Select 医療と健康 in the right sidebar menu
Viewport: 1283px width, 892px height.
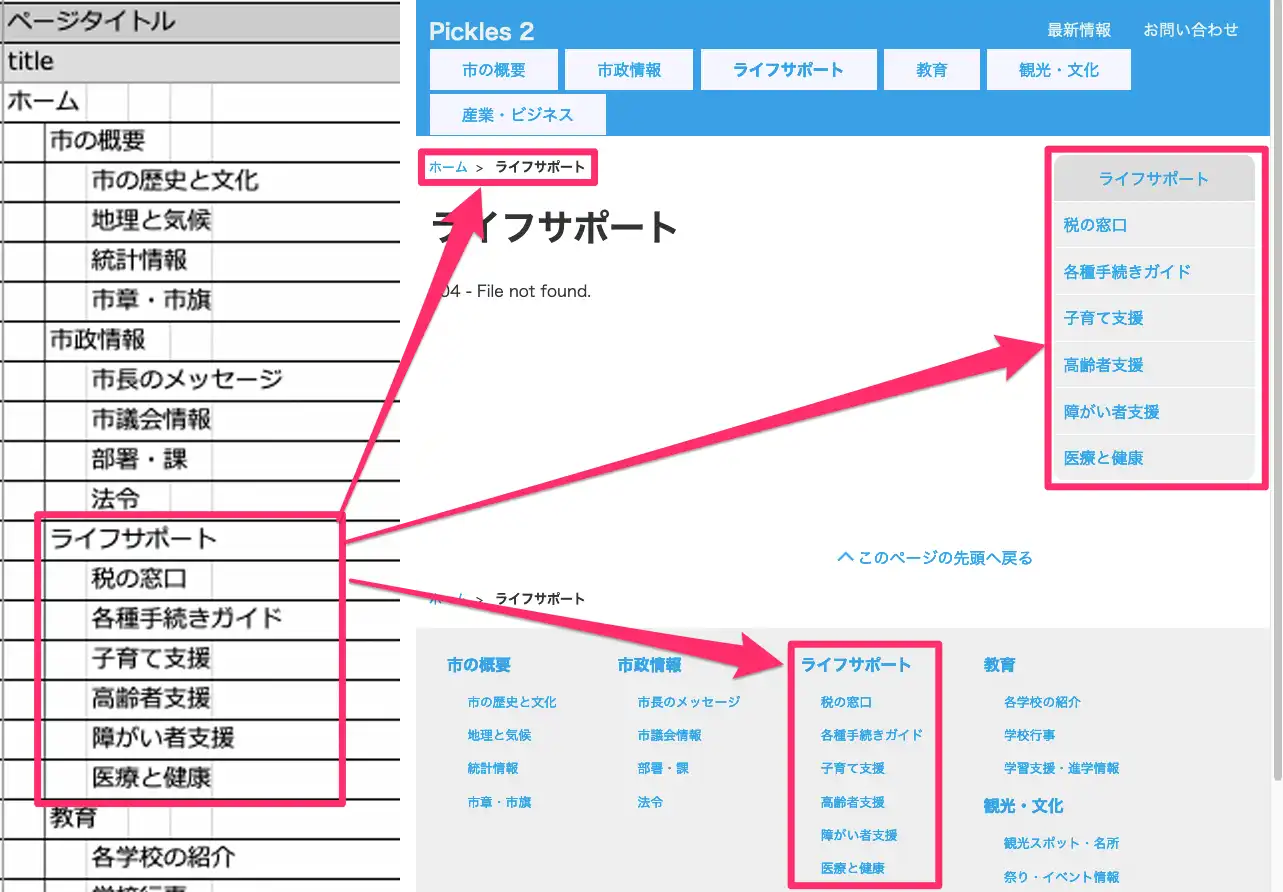click(1103, 458)
